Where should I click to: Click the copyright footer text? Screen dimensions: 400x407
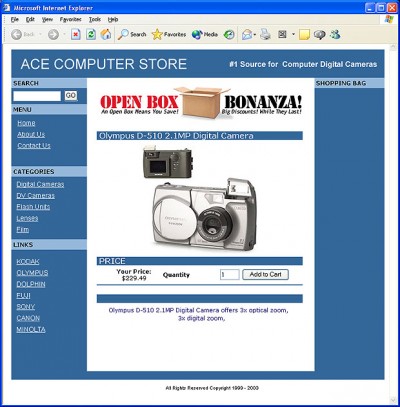click(x=212, y=388)
